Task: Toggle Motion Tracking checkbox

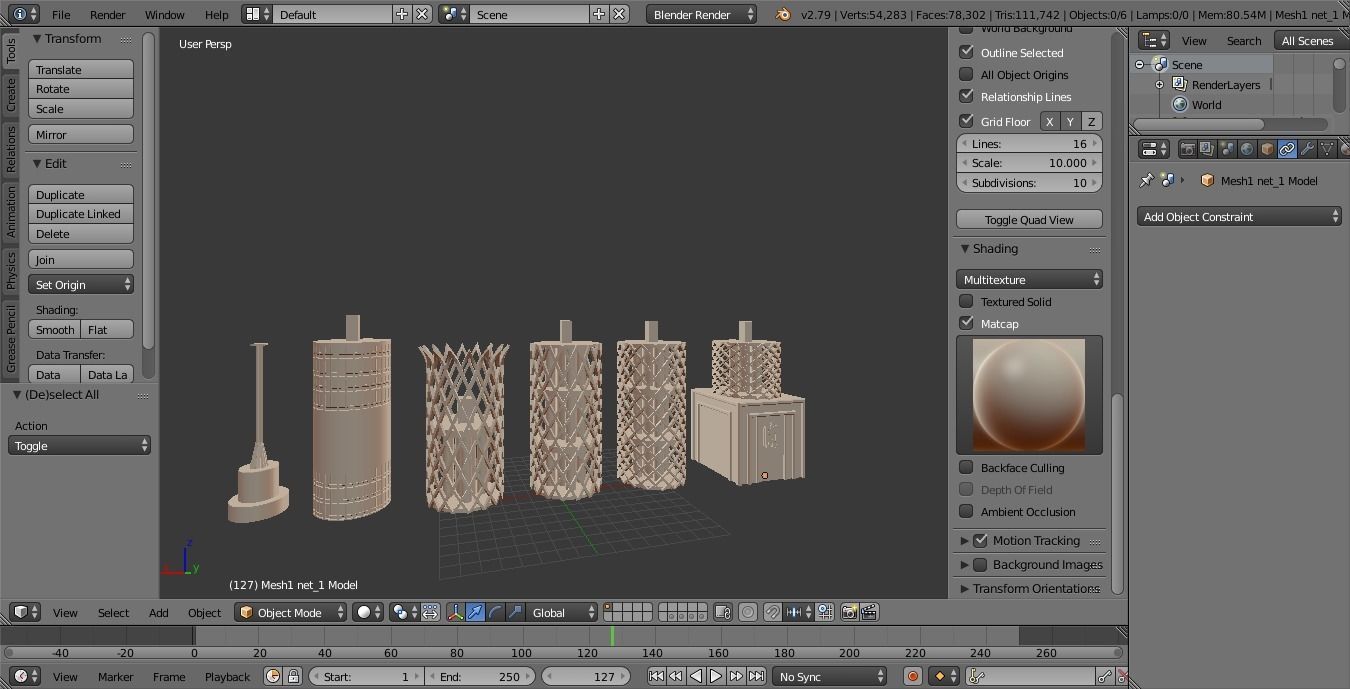Action: [980, 540]
